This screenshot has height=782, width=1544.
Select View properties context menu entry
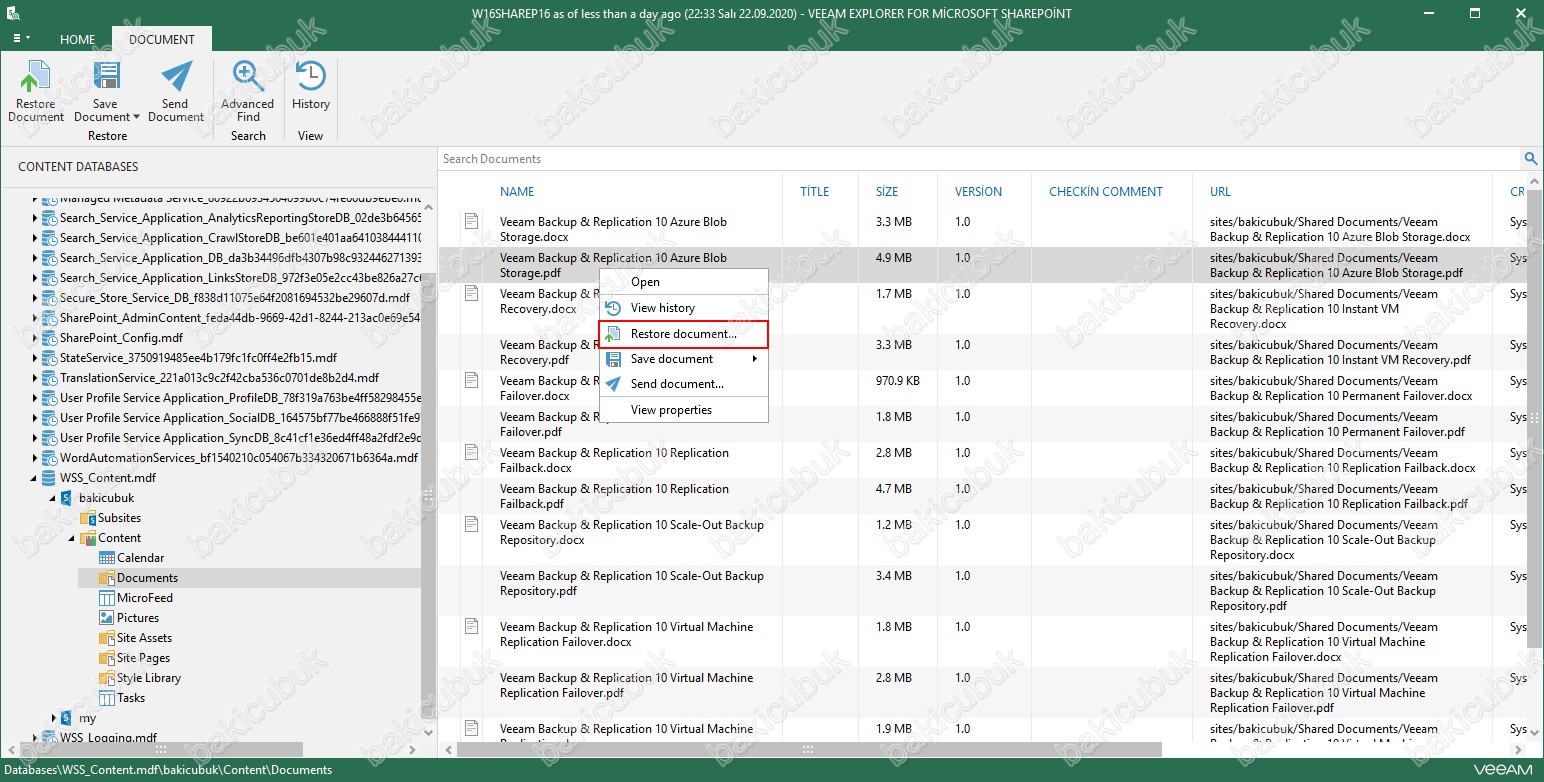[684, 410]
